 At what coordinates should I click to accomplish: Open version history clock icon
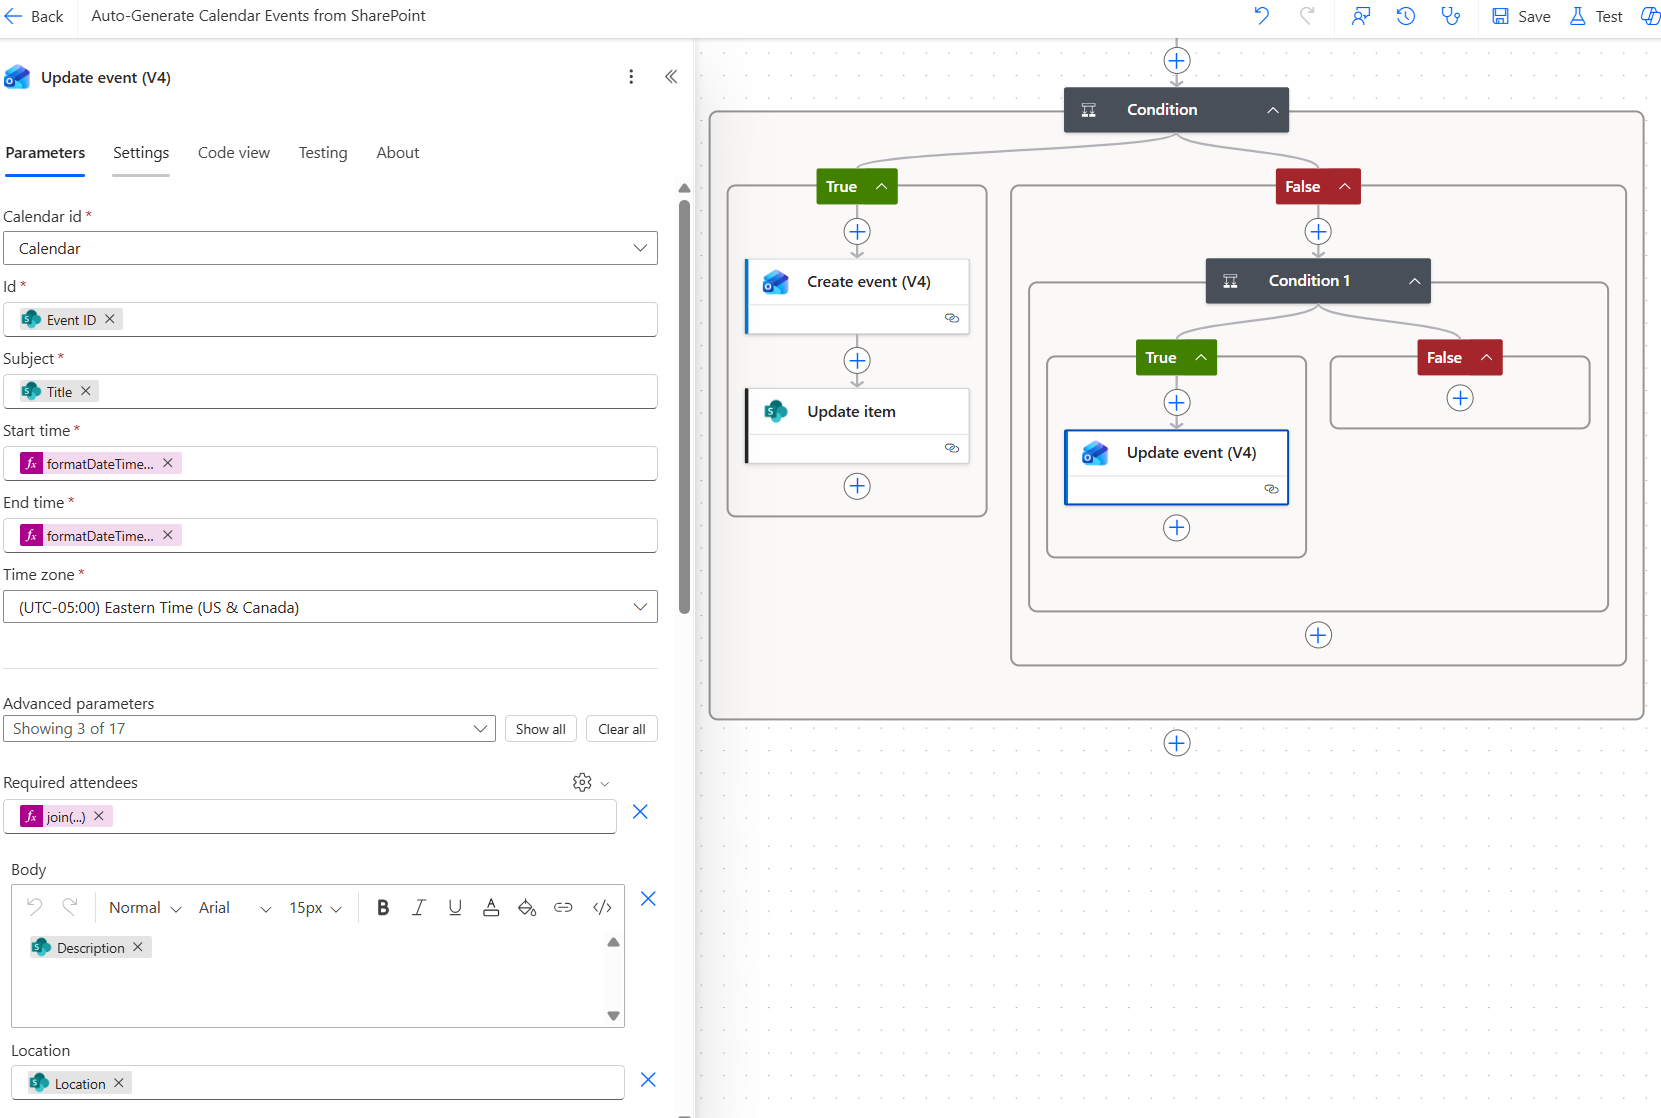coord(1405,16)
